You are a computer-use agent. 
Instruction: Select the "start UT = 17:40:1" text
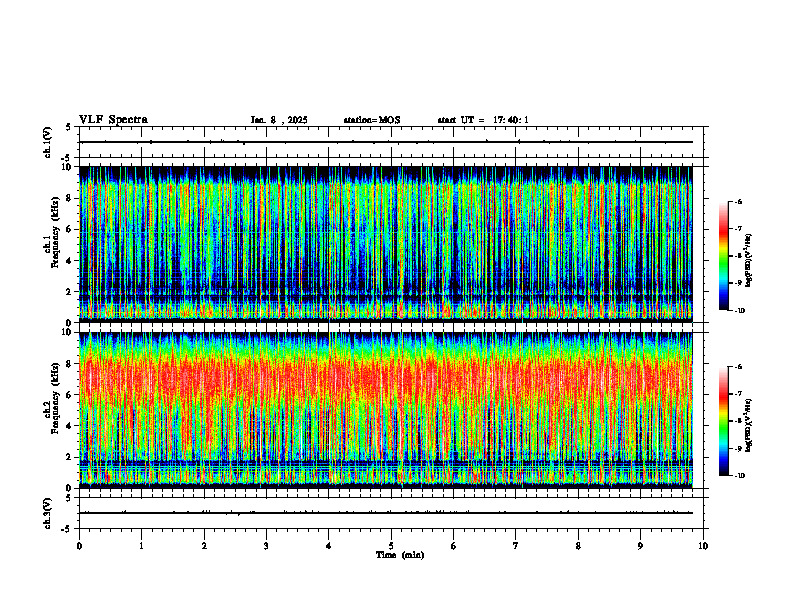(483, 120)
